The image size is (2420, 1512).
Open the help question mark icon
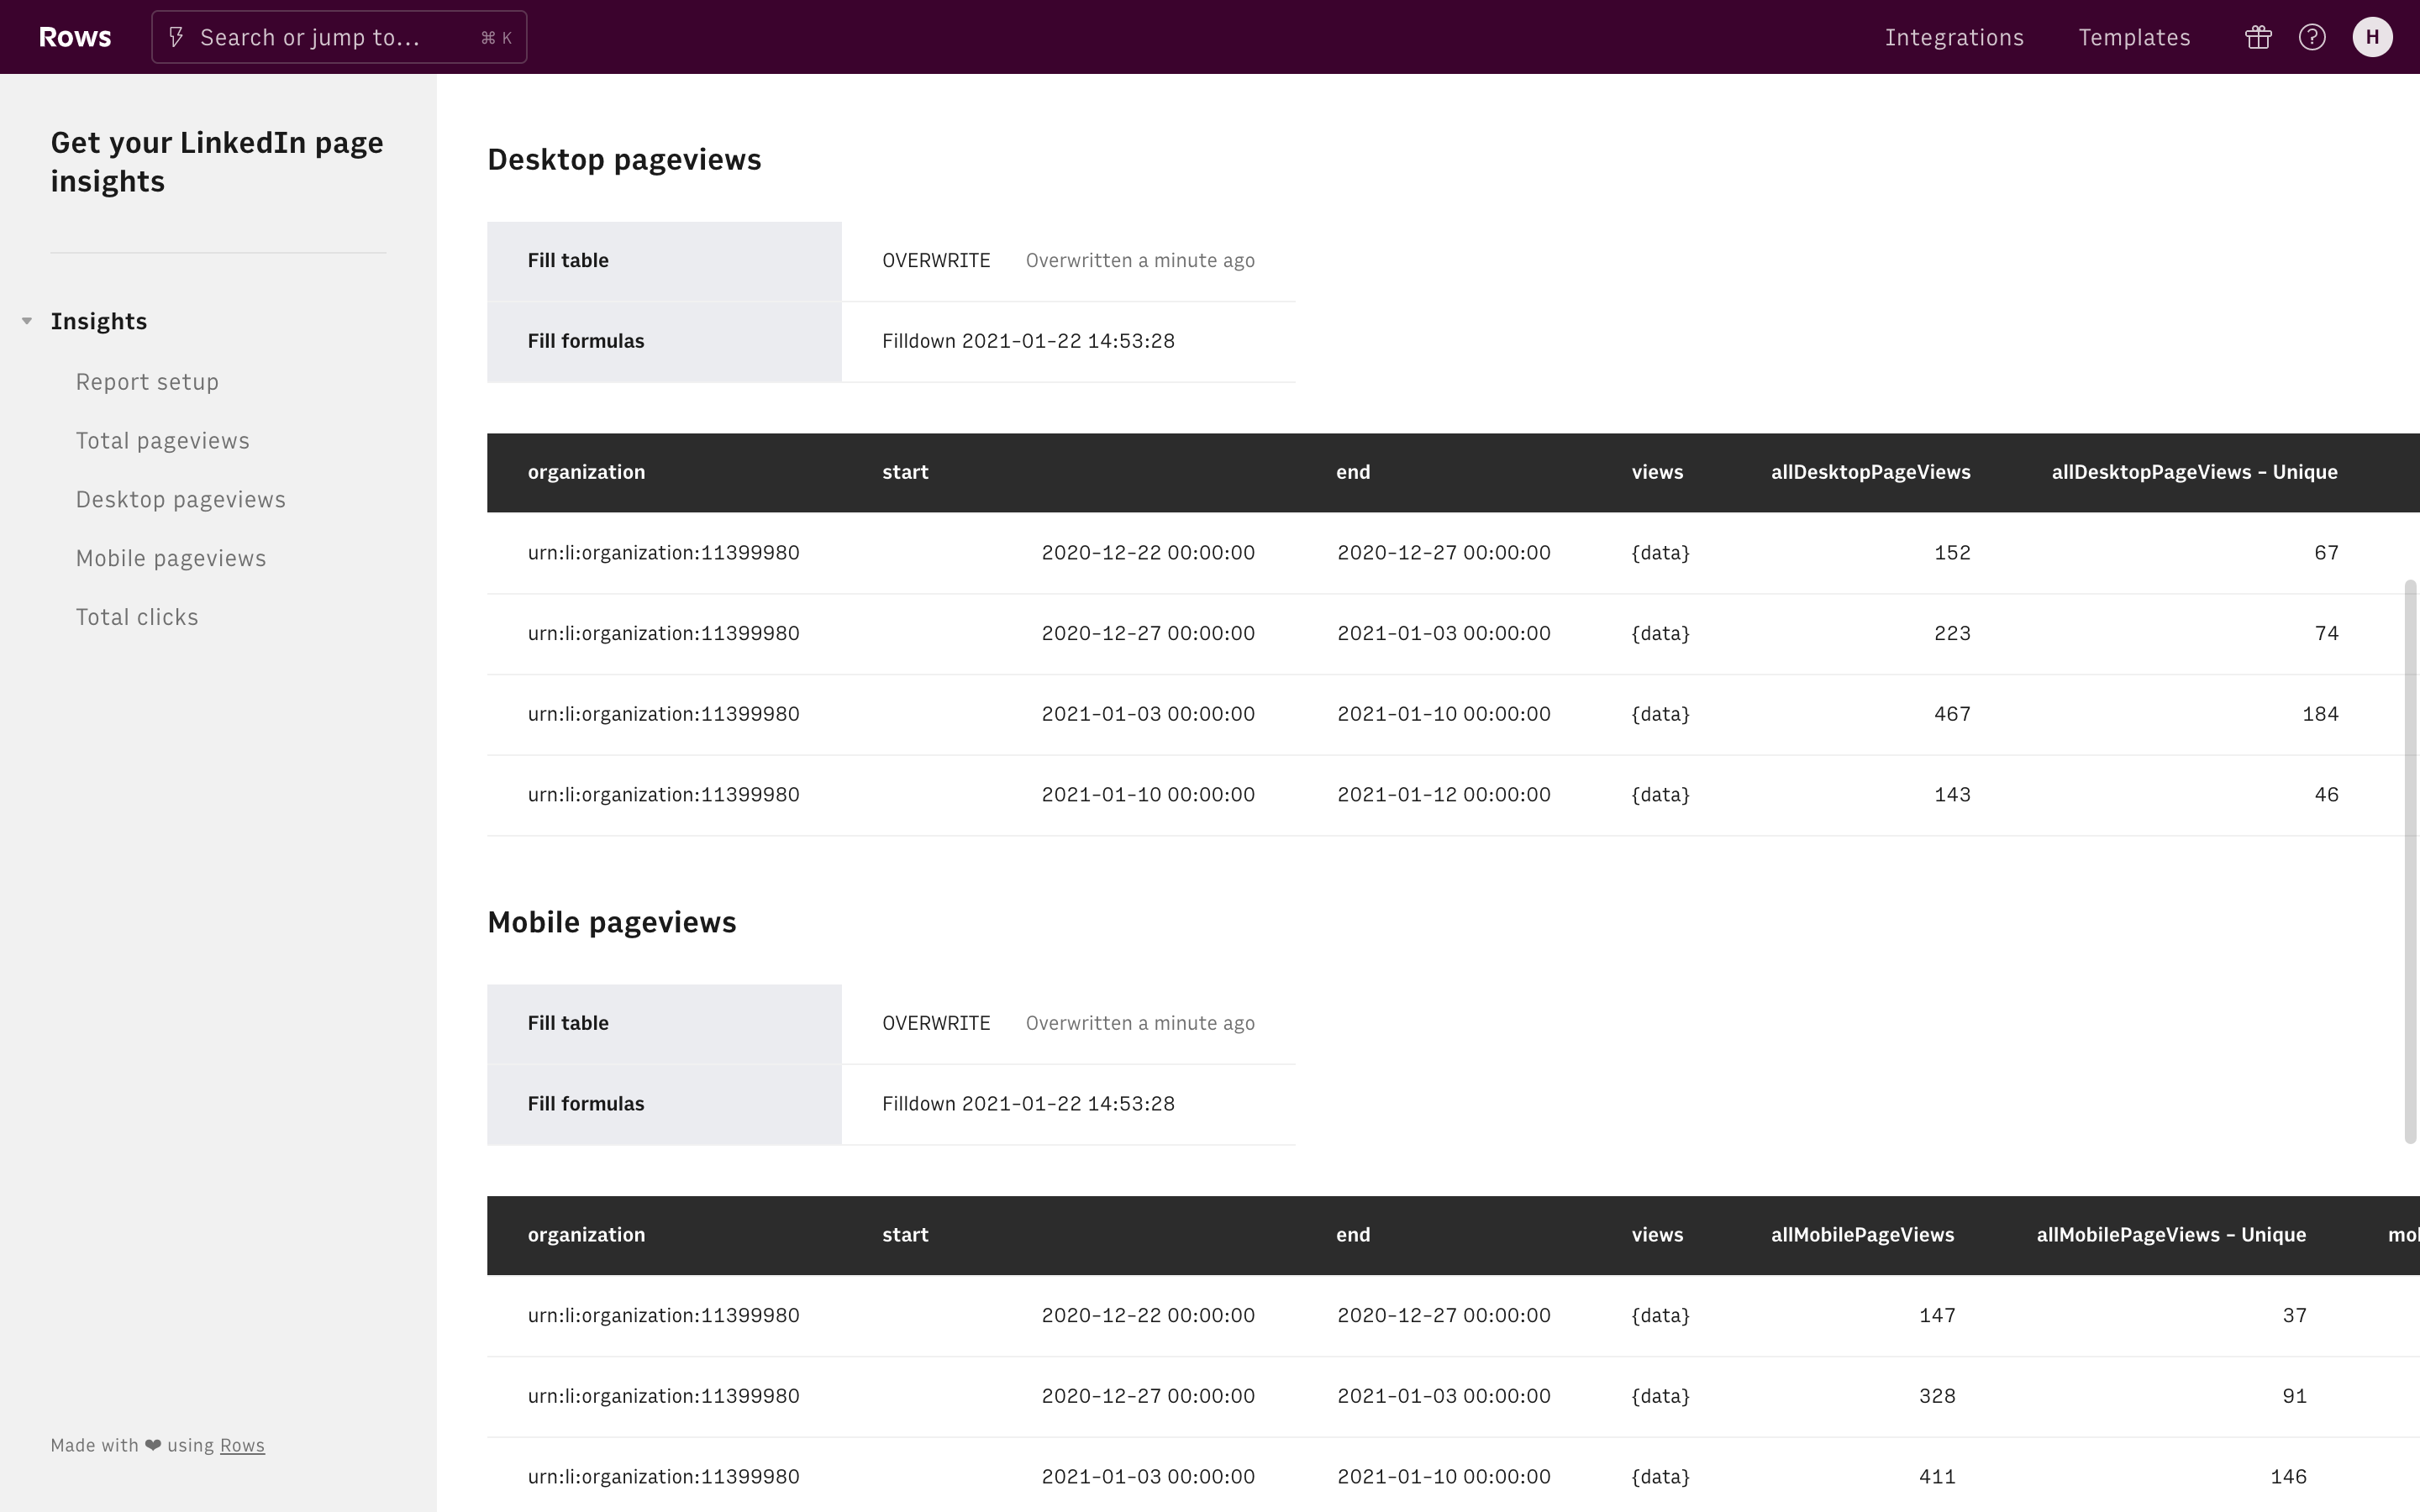click(x=2312, y=37)
